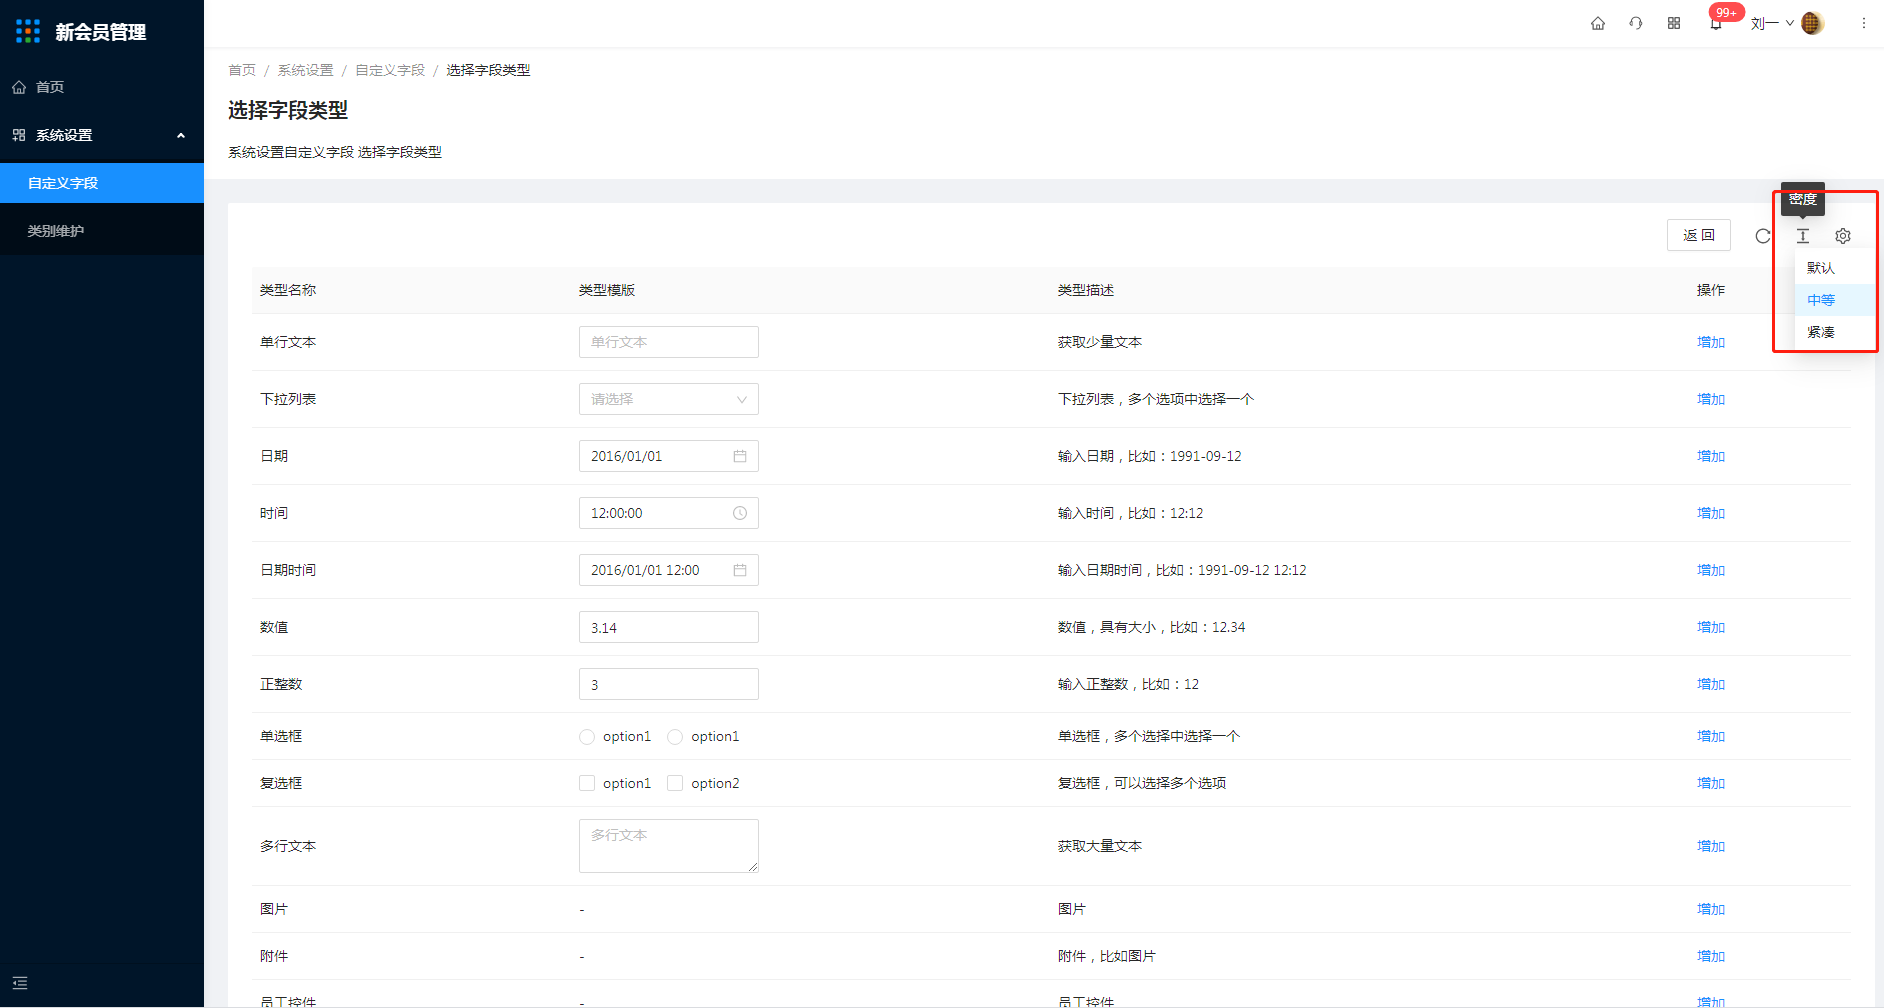Collapse the sidebar using bottom menu icon

click(20, 983)
